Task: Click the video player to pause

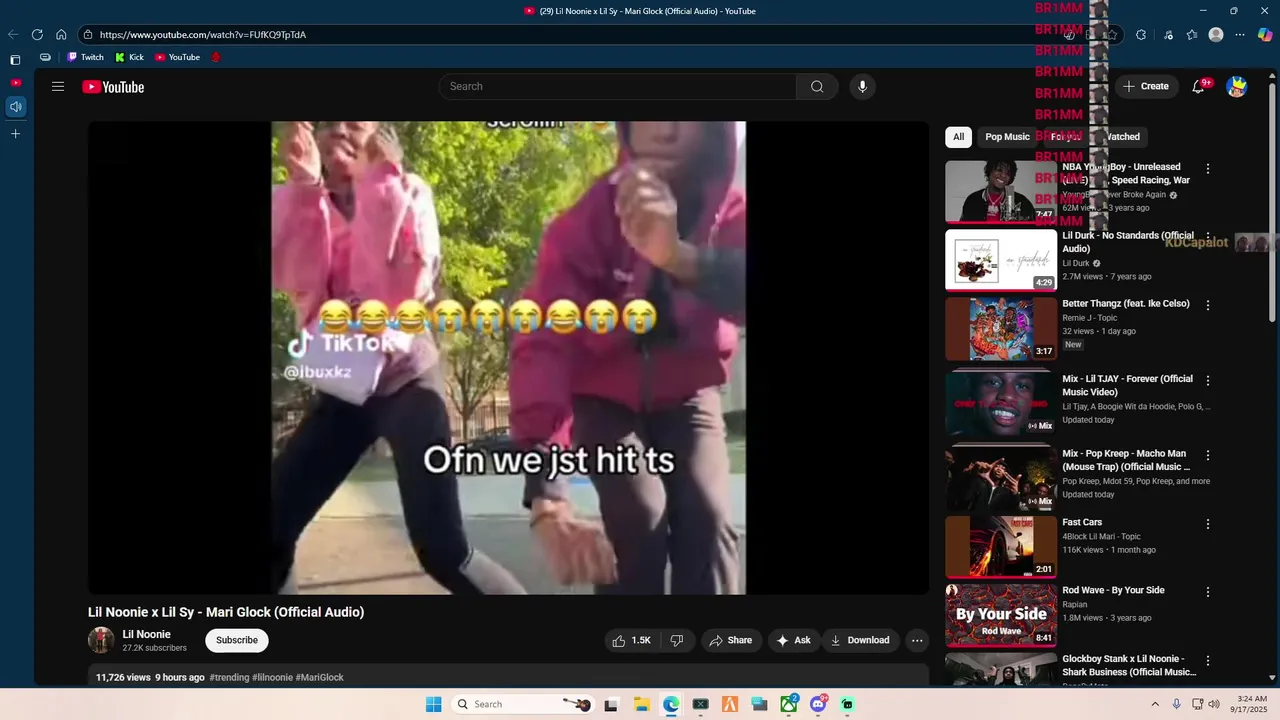Action: pyautogui.click(x=508, y=358)
